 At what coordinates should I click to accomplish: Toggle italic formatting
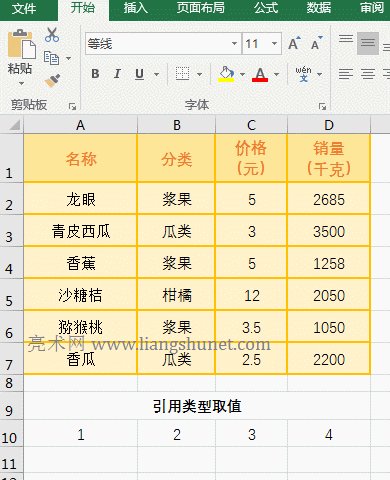117,74
